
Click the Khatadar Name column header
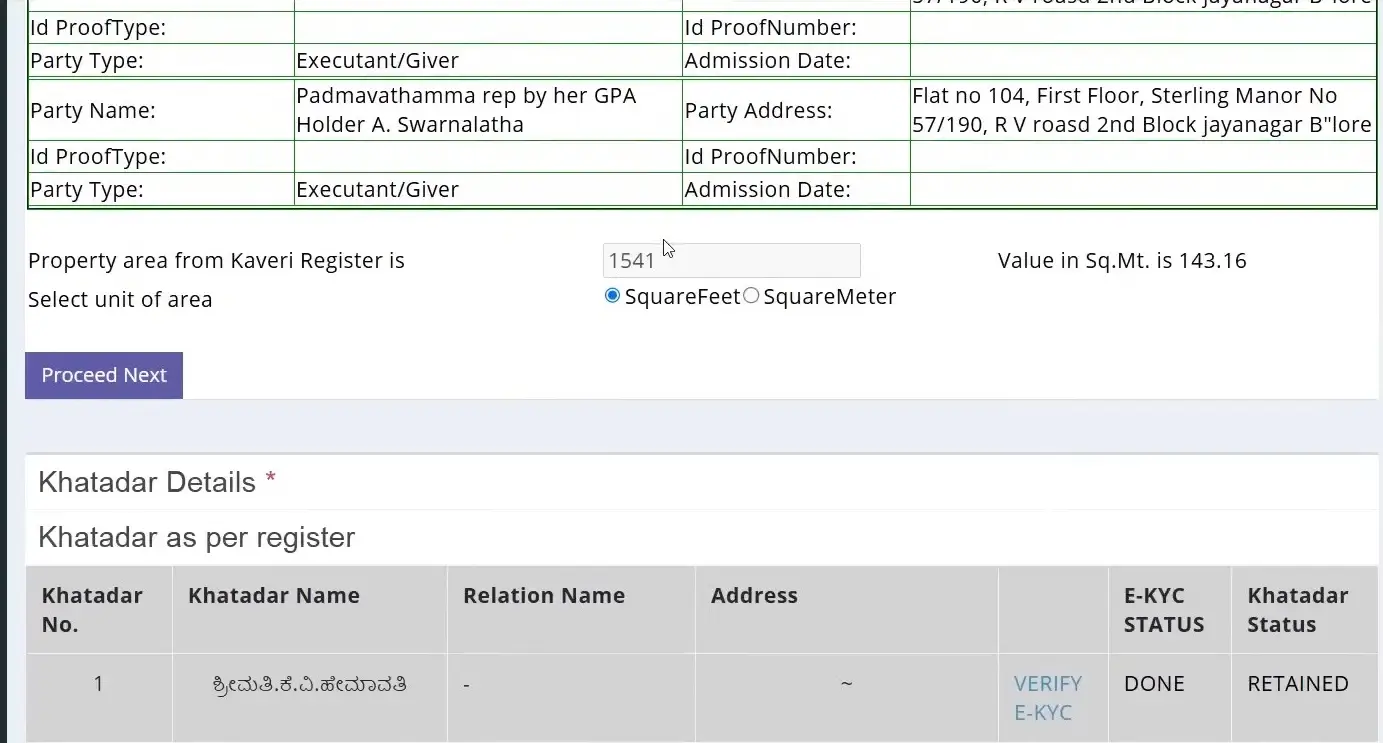pyautogui.click(x=273, y=595)
